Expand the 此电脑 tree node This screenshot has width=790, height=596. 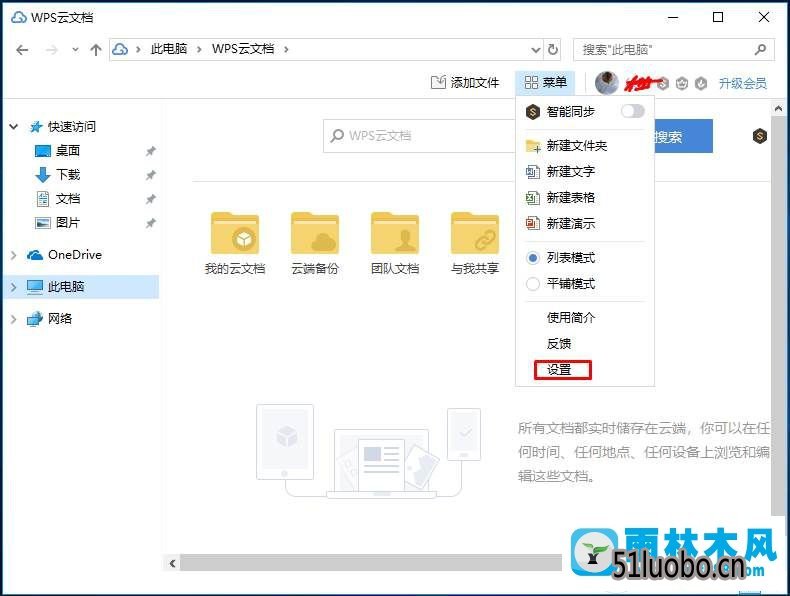point(14,287)
